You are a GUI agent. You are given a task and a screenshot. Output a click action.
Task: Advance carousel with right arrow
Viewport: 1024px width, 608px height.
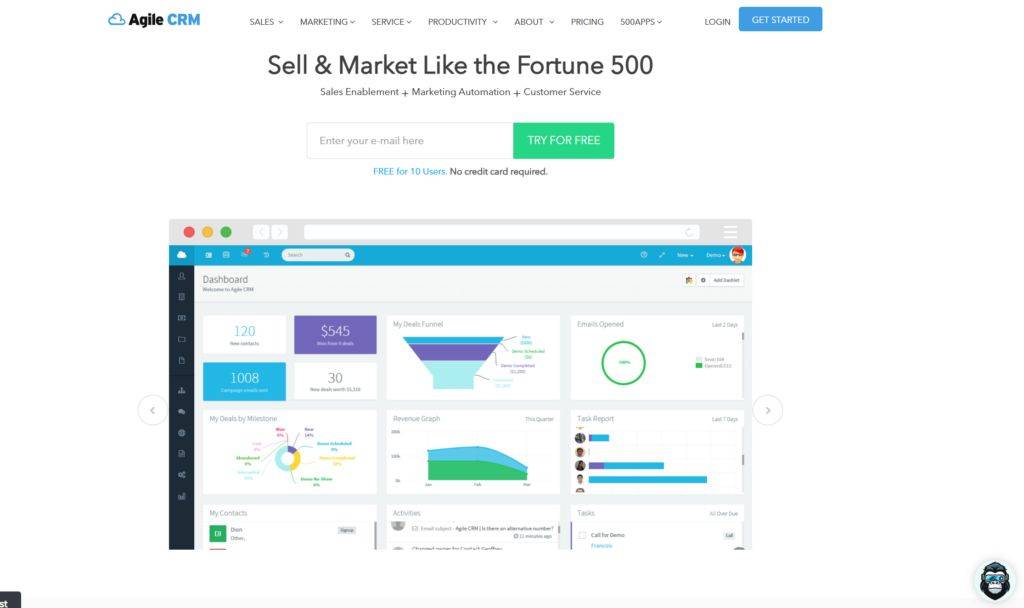tap(768, 410)
